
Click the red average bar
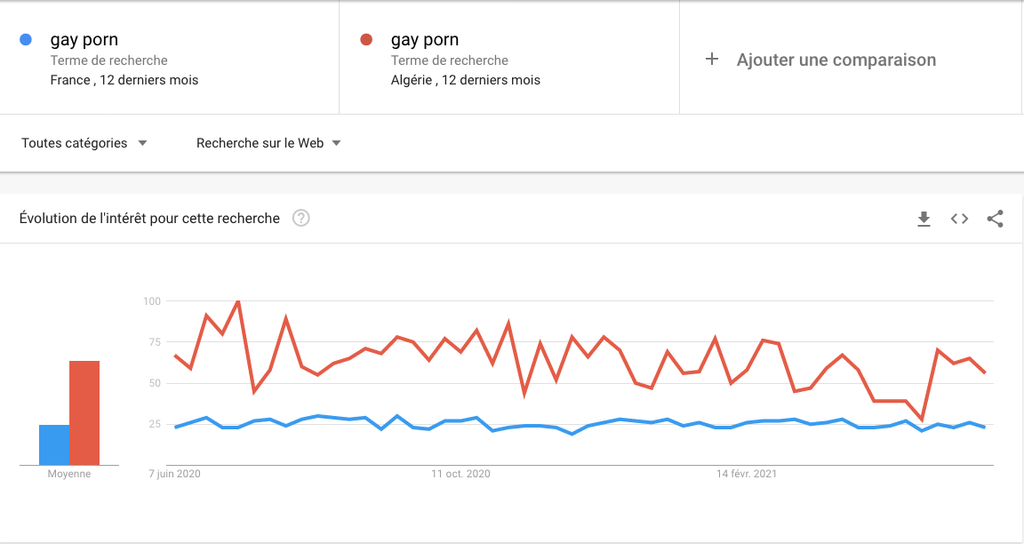[84, 412]
